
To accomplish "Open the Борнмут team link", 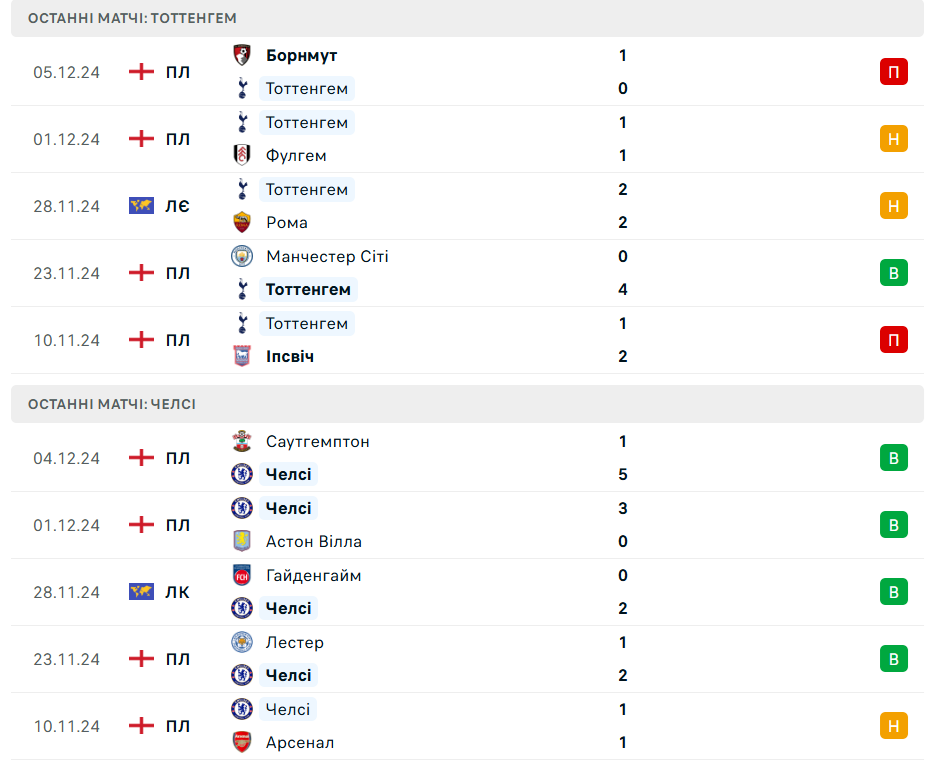I will (301, 56).
